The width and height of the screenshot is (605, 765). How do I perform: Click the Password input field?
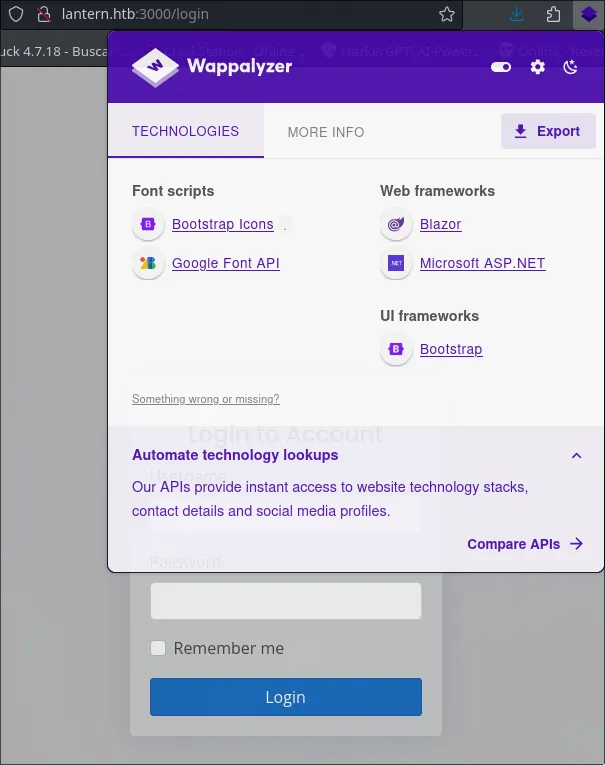(286, 601)
